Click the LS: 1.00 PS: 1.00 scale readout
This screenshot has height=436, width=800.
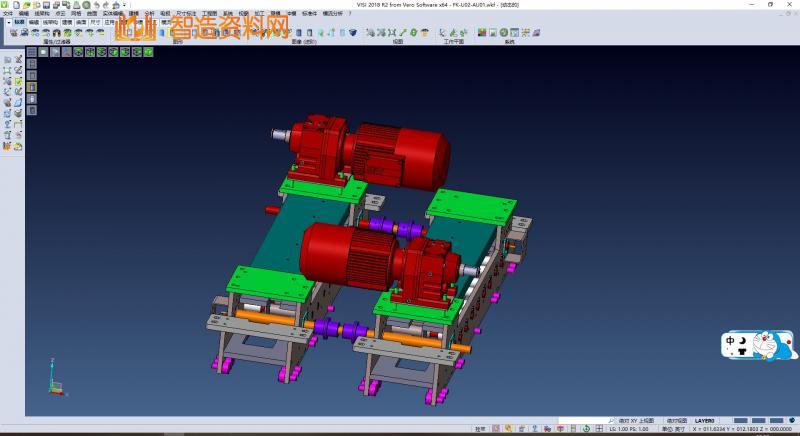coord(628,429)
